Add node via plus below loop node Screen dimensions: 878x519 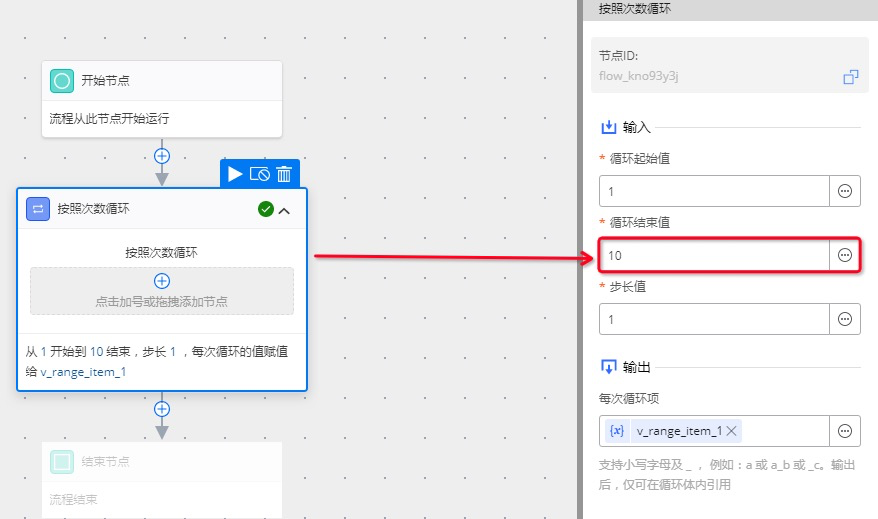162,409
